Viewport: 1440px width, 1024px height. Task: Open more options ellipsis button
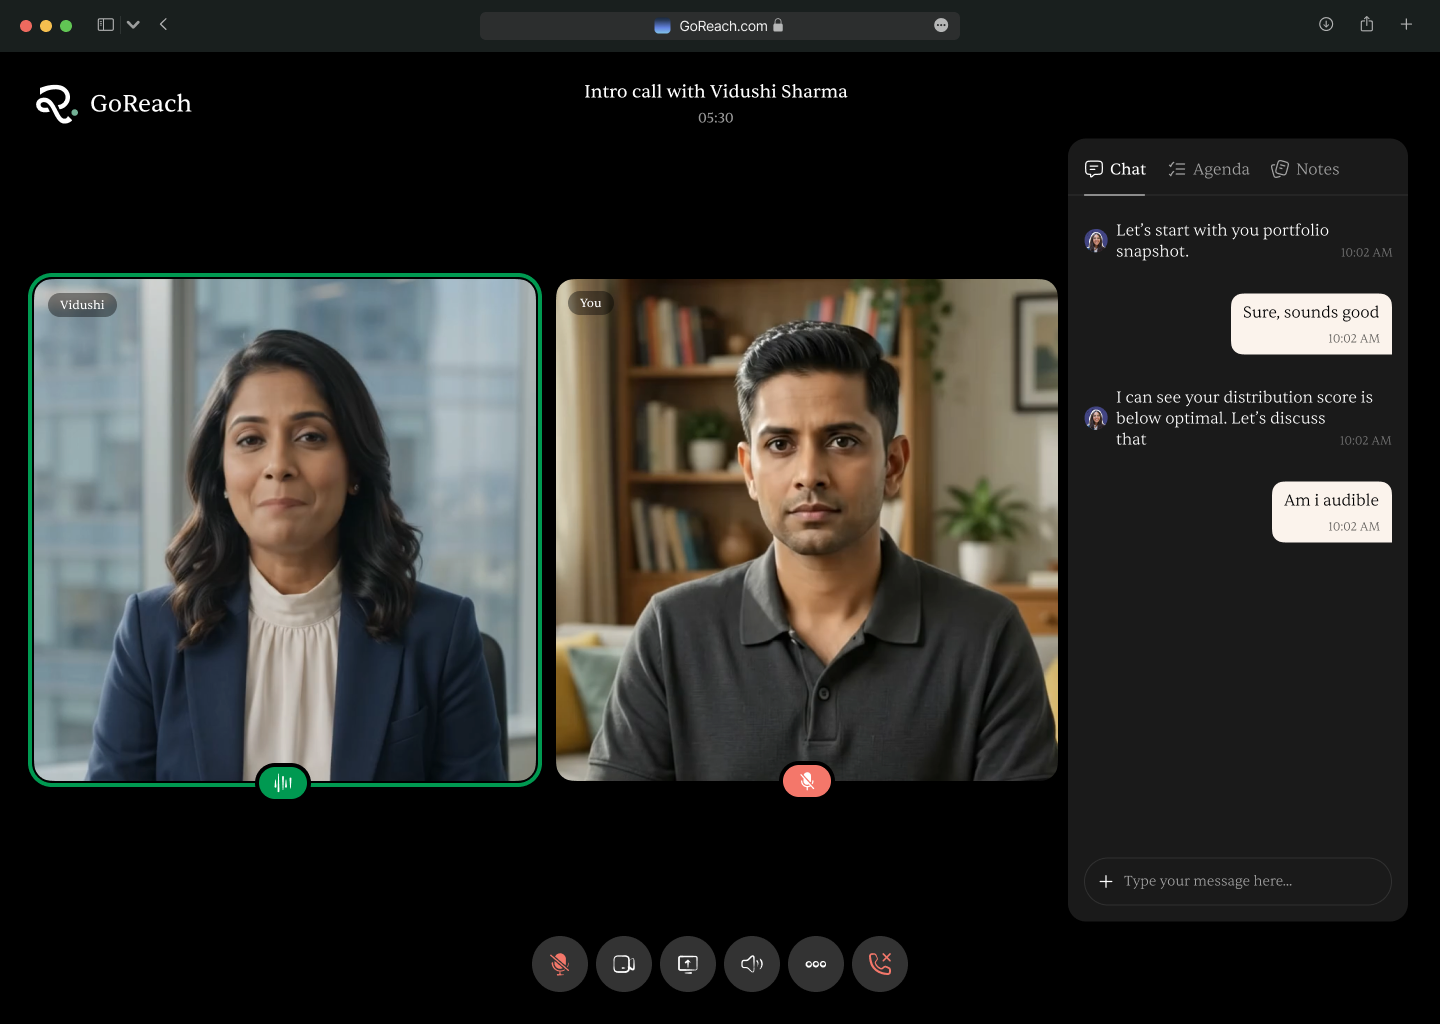[x=816, y=964]
